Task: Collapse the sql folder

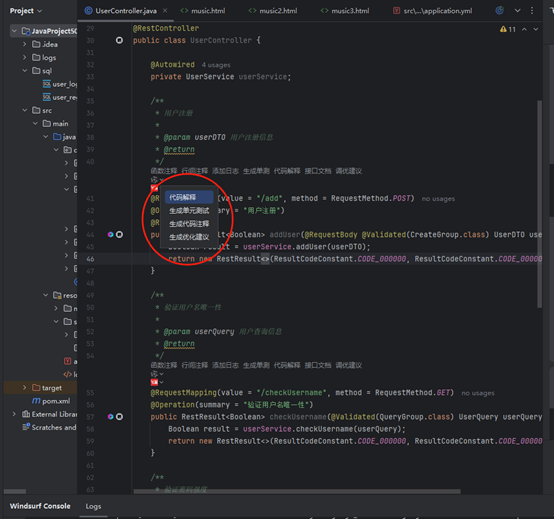Action: [24, 71]
